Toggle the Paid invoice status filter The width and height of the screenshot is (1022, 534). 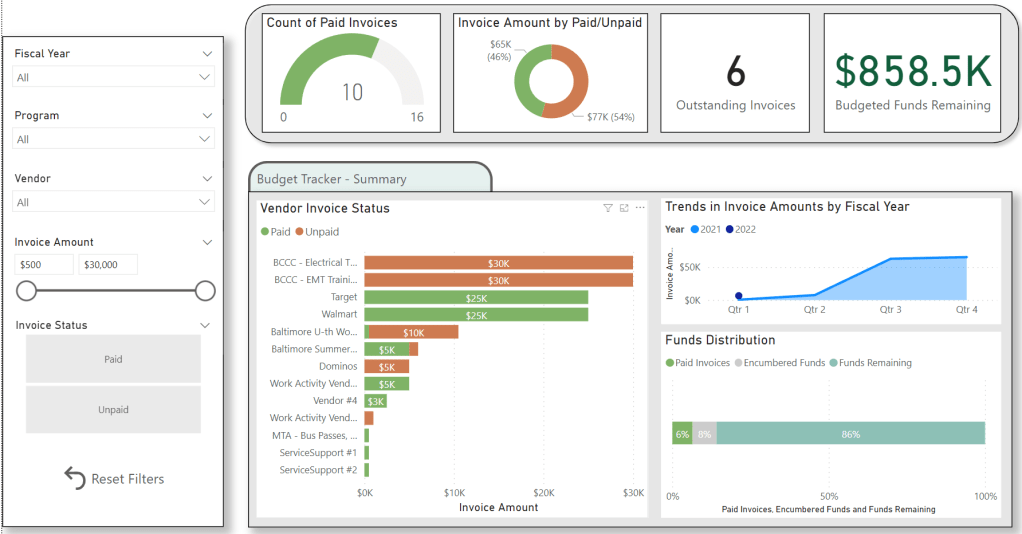tap(113, 359)
